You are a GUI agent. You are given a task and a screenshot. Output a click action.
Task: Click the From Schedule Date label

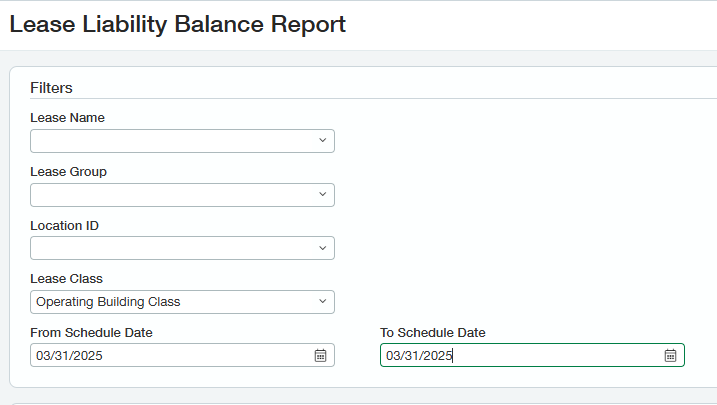pos(91,333)
